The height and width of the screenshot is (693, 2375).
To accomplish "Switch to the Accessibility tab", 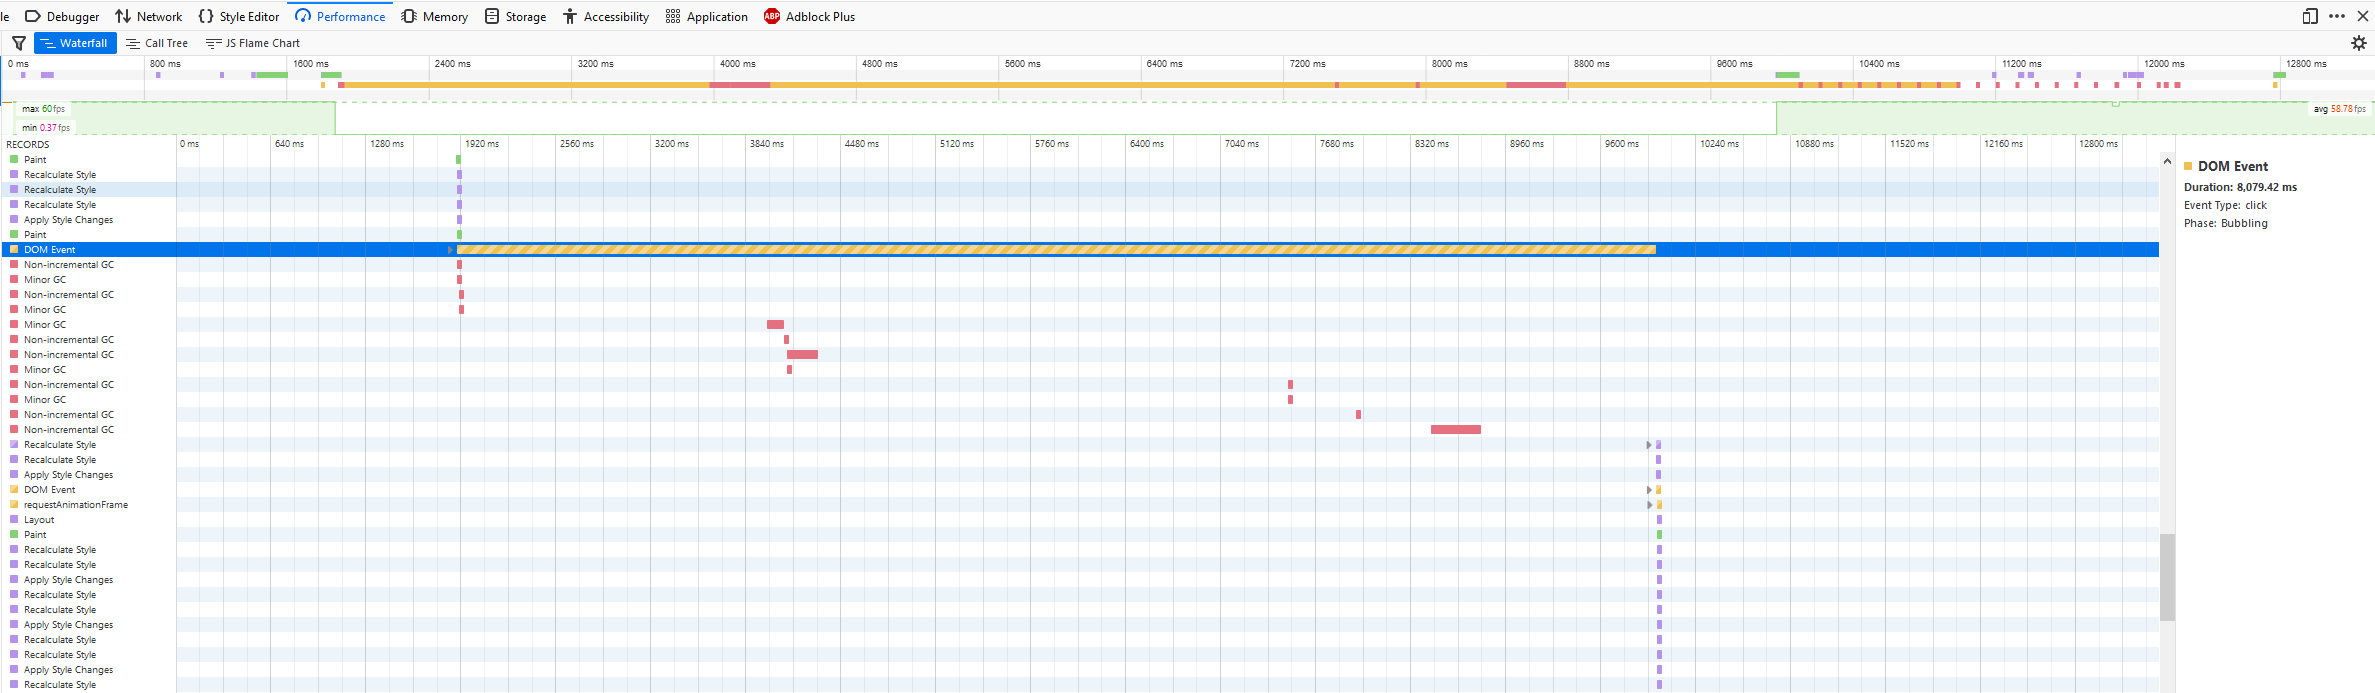I will click(606, 16).
